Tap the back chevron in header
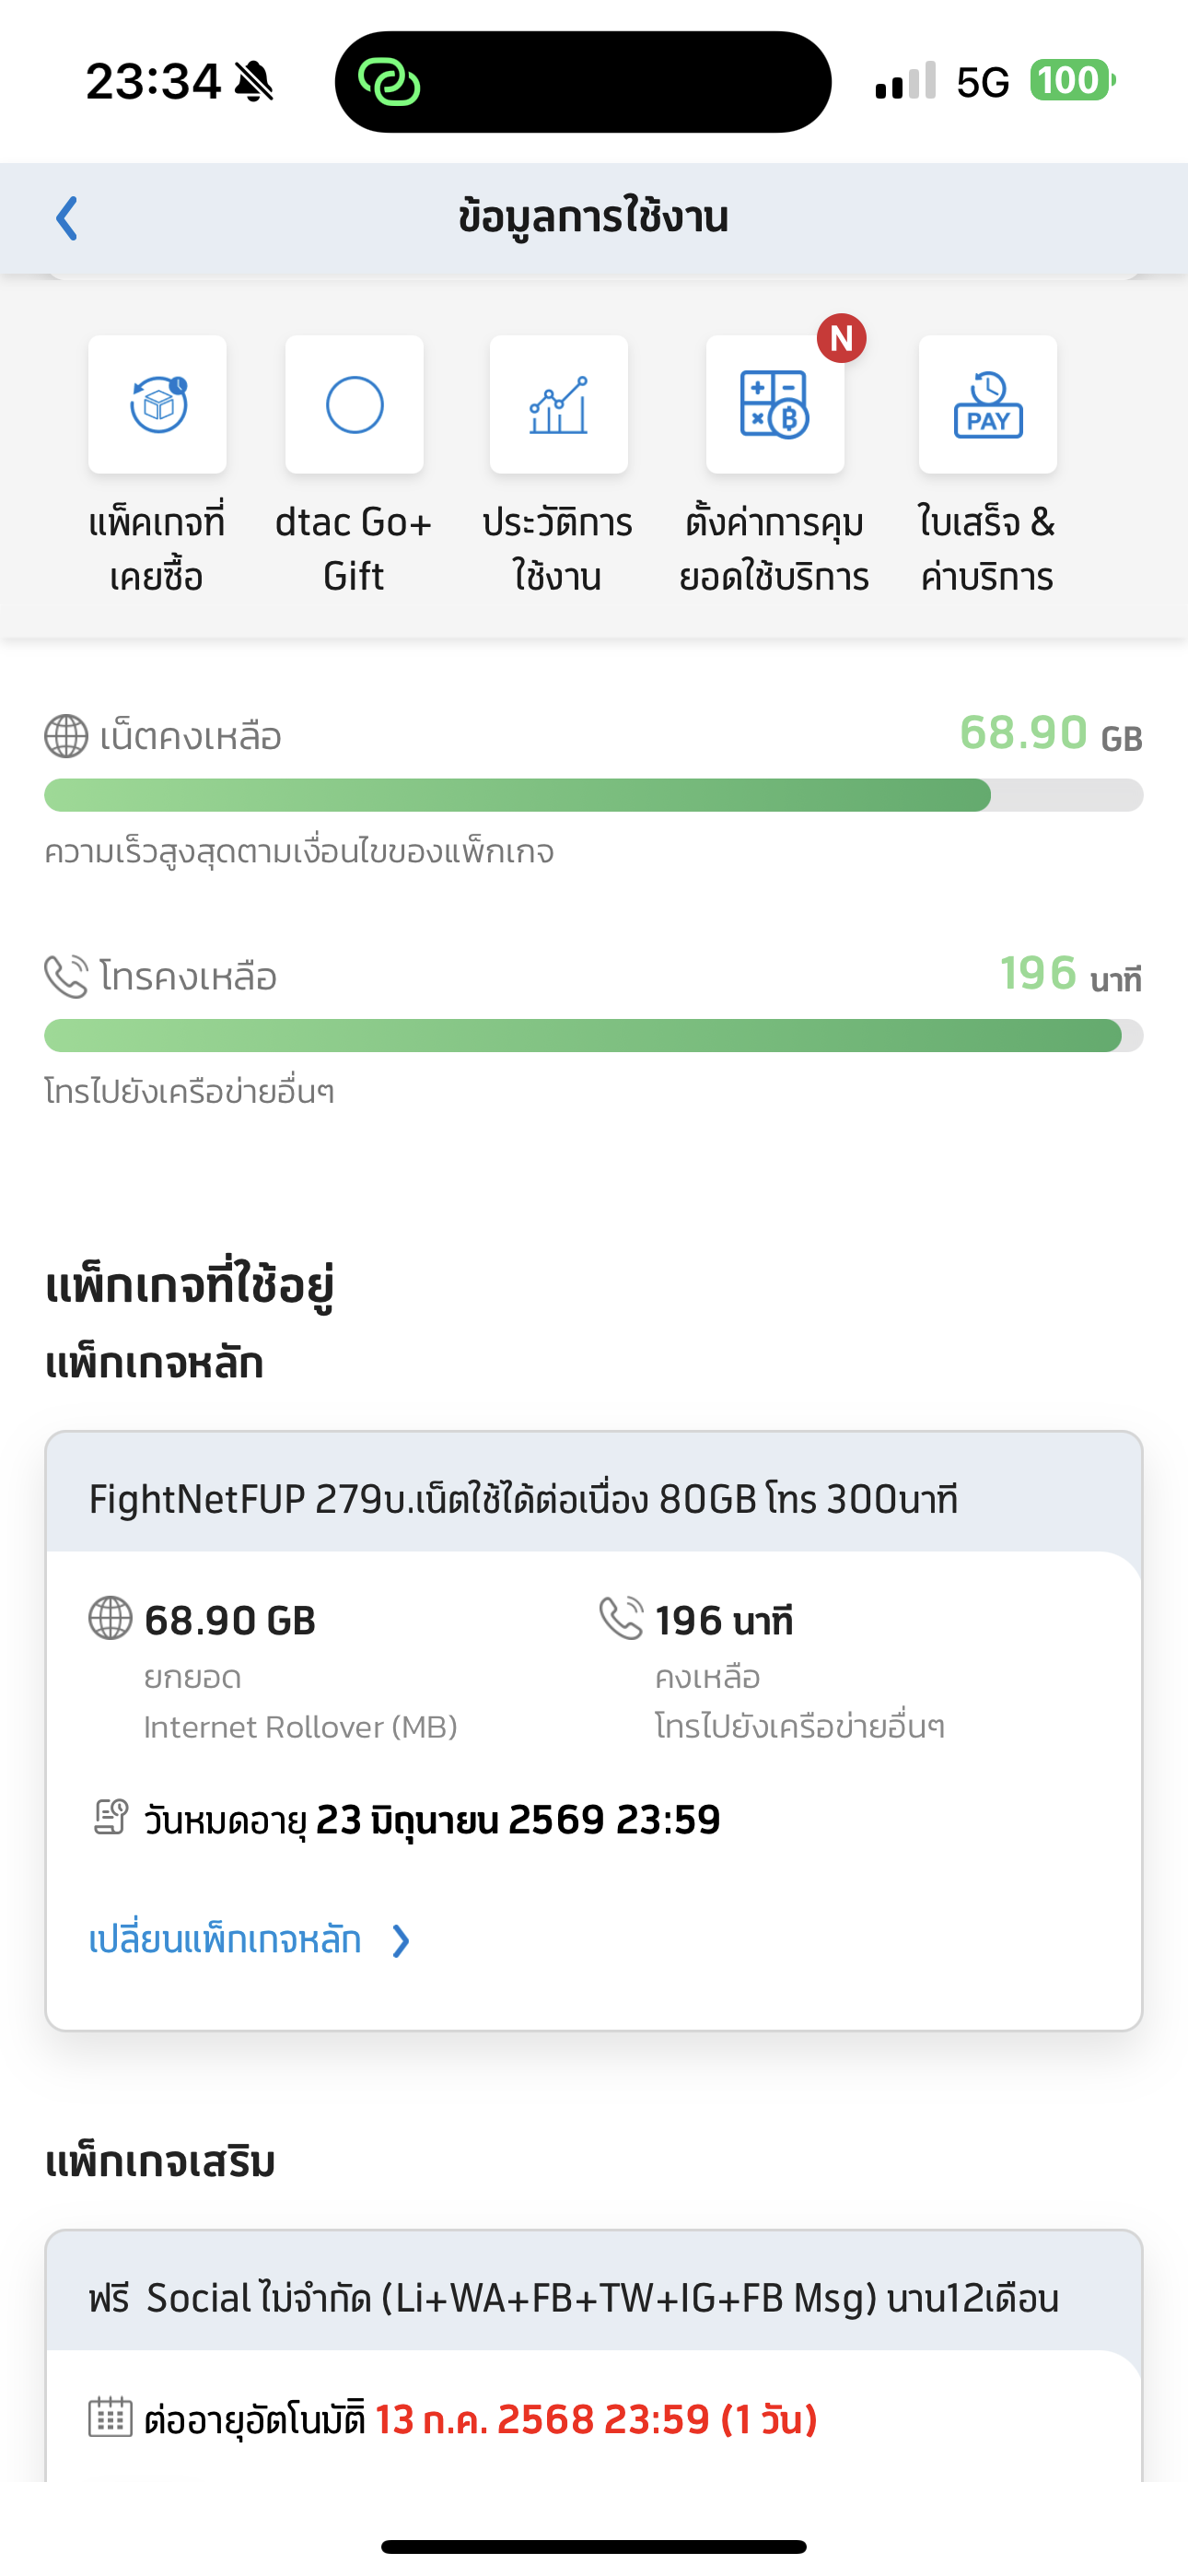The image size is (1188, 2576). (x=67, y=218)
